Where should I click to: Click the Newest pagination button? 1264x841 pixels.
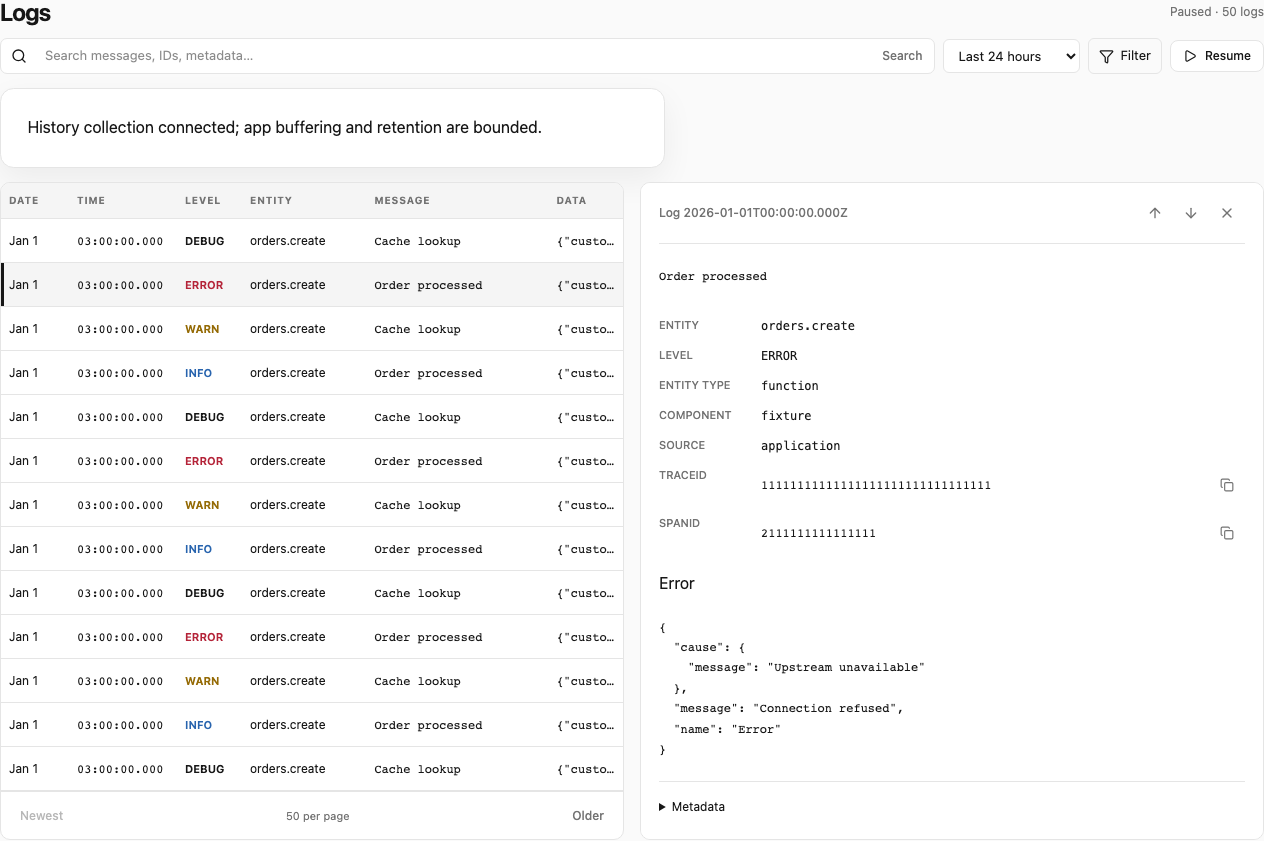[42, 816]
